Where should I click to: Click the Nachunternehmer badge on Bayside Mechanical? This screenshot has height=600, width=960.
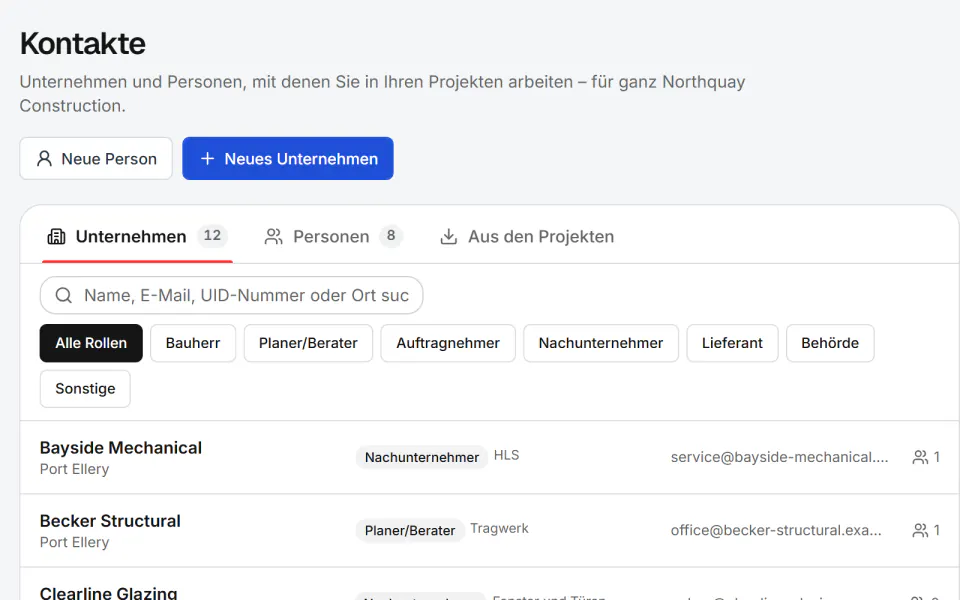pyautogui.click(x=422, y=457)
